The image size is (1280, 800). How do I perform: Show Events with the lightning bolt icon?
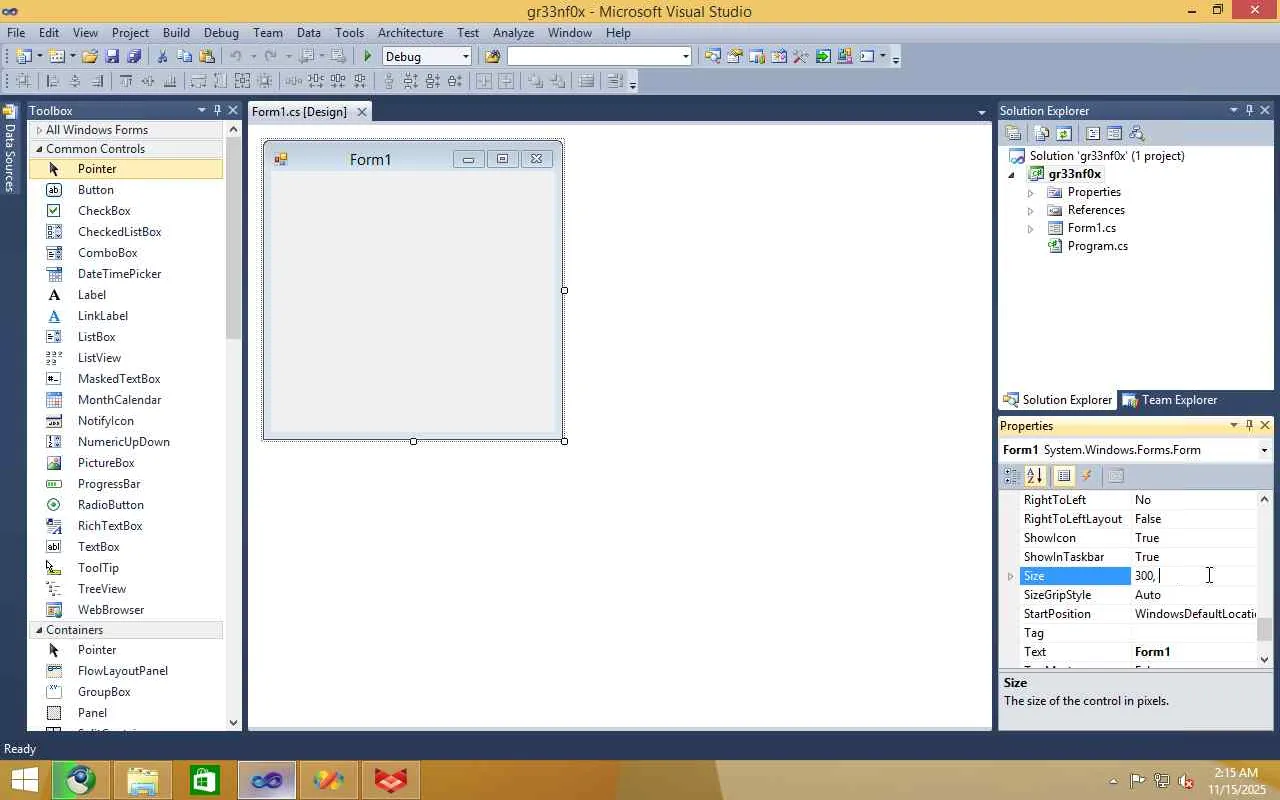coord(1087,476)
